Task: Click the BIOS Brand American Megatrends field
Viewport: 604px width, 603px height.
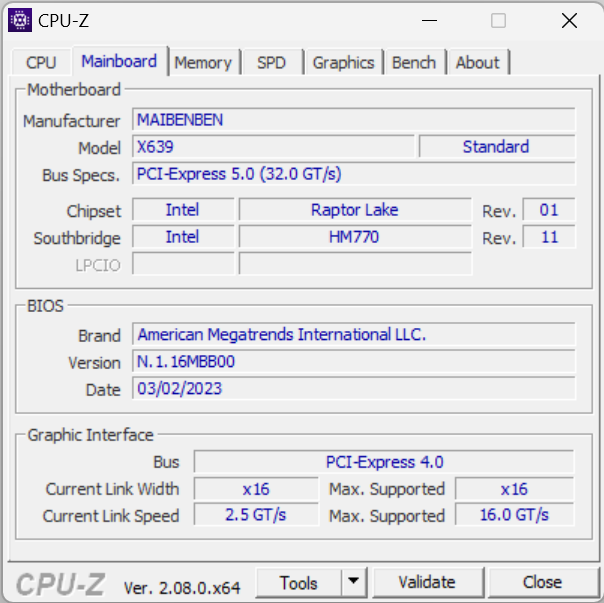Action: point(354,334)
